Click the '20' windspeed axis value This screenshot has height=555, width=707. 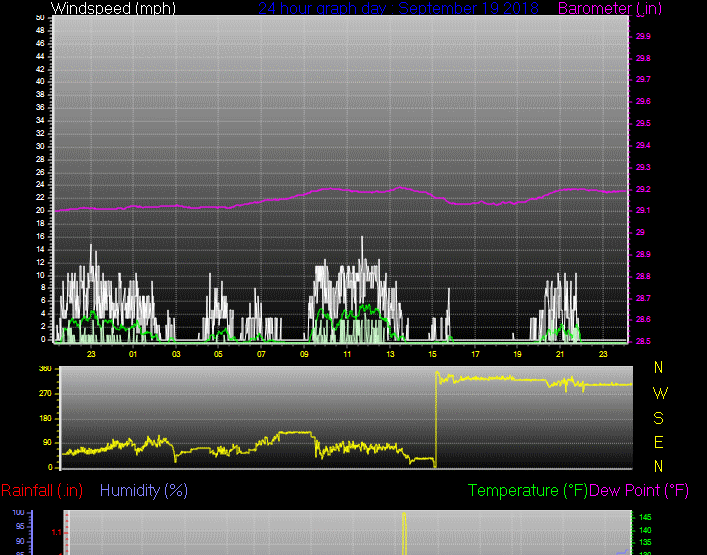point(40,211)
